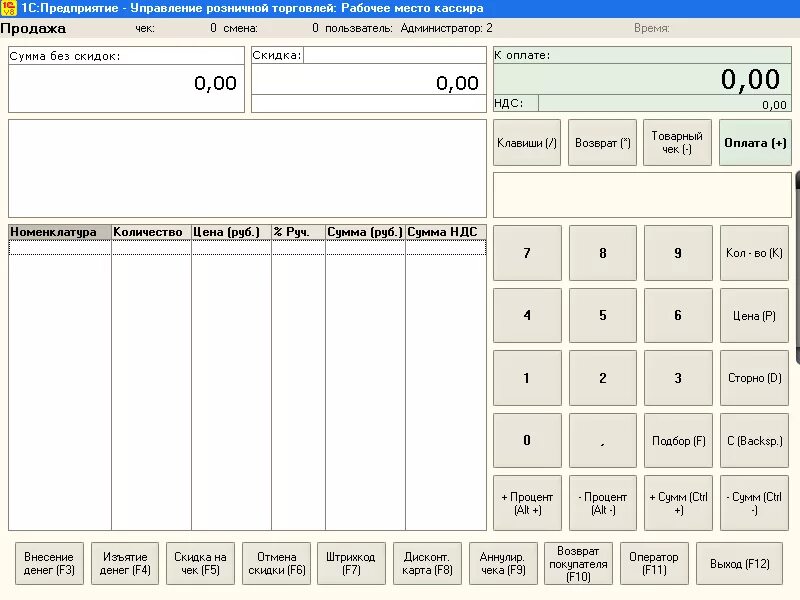Click the % Руч. column header
Viewport: 800px width, 600px height.
click(x=298, y=232)
